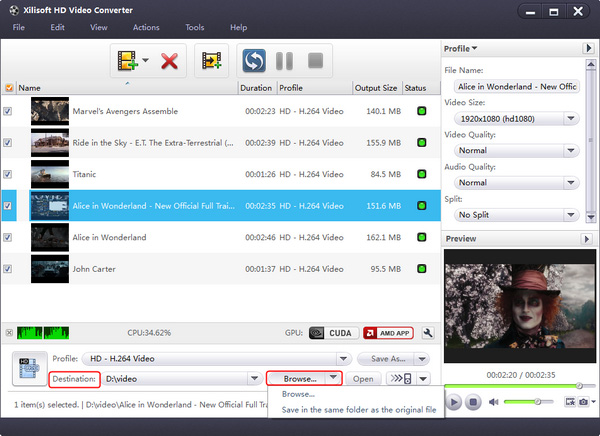Click the Open destination button

363,379
